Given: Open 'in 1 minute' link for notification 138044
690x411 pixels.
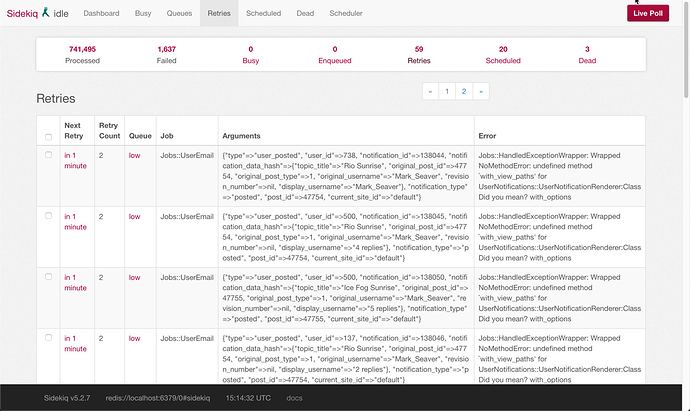Looking at the screenshot, I should point(75,161).
